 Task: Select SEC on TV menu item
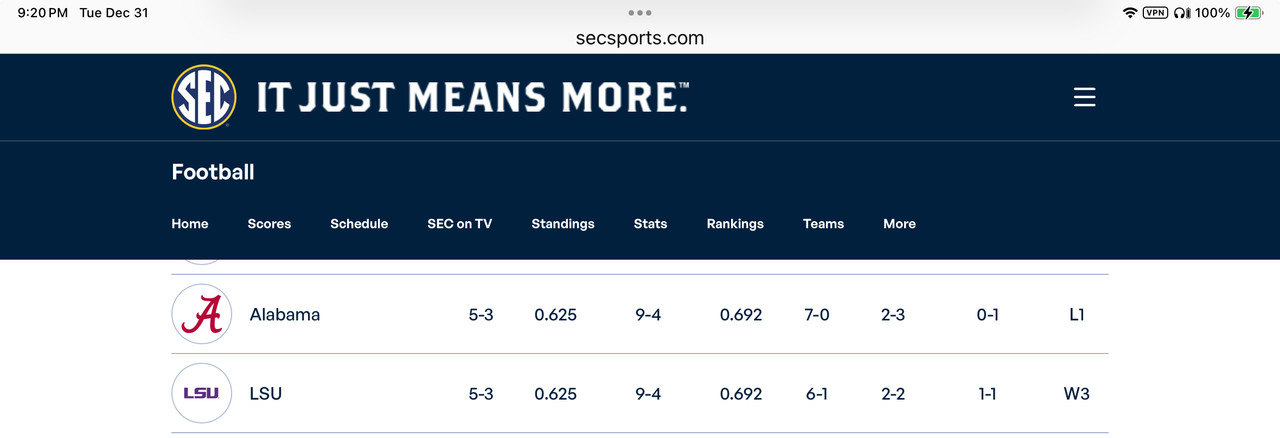coord(460,224)
